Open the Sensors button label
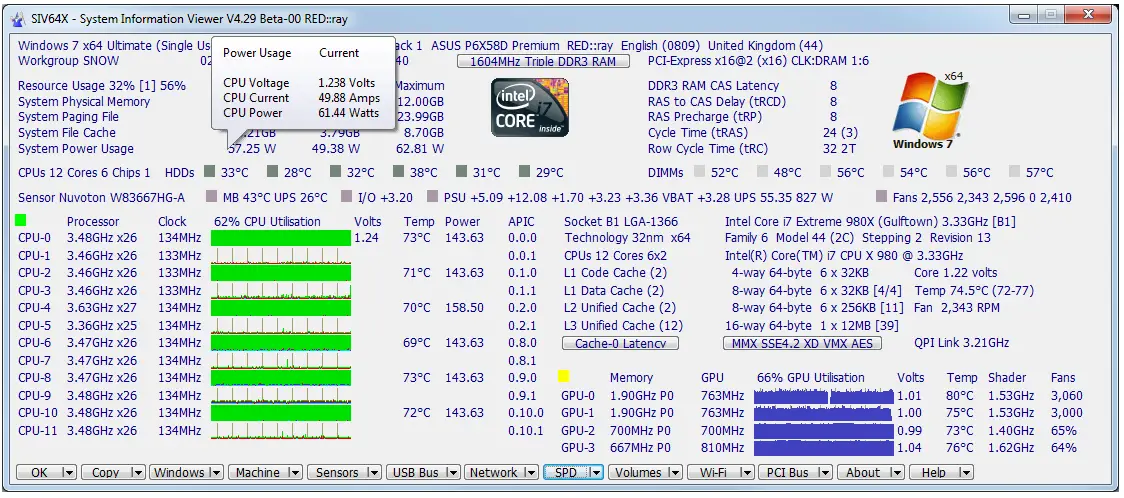This screenshot has height=498, width=1124. coord(337,472)
